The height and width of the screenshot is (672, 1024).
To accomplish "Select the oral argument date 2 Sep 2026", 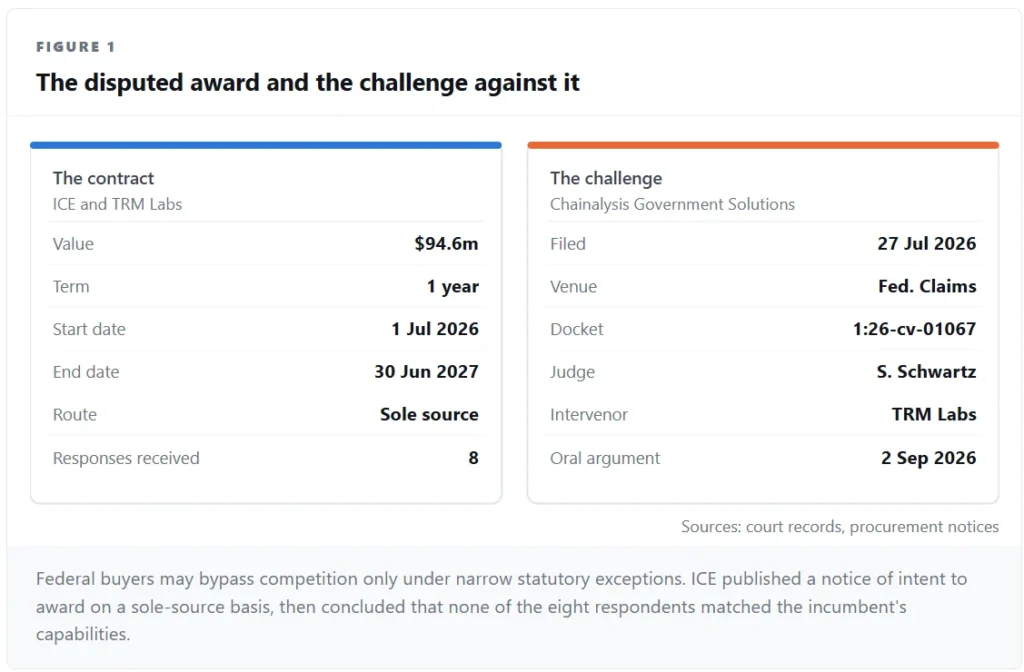I will click(x=929, y=458).
